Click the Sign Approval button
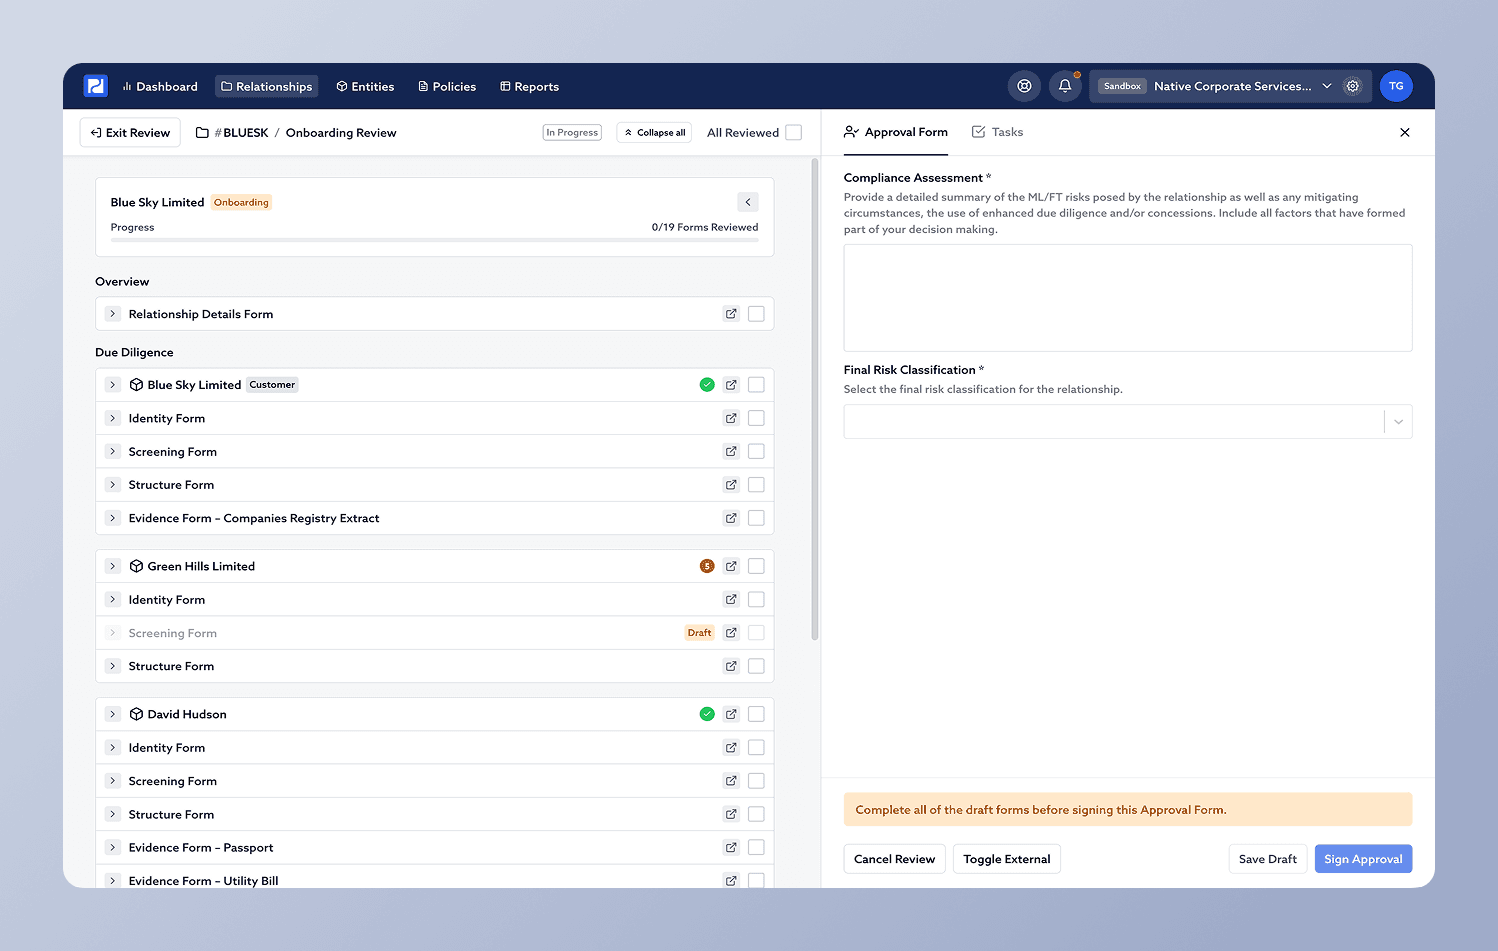 tap(1363, 859)
